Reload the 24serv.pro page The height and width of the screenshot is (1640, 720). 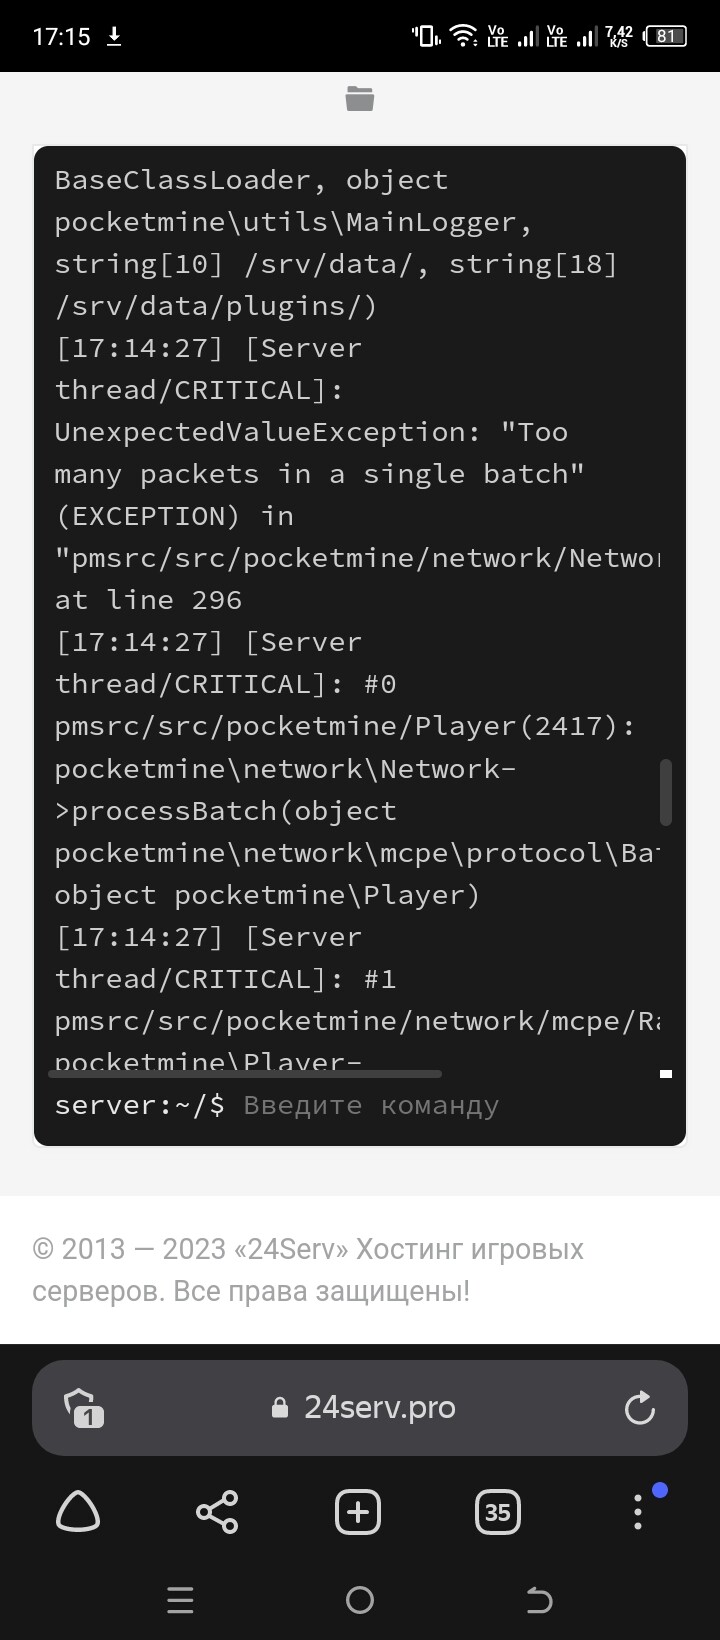tap(639, 1408)
